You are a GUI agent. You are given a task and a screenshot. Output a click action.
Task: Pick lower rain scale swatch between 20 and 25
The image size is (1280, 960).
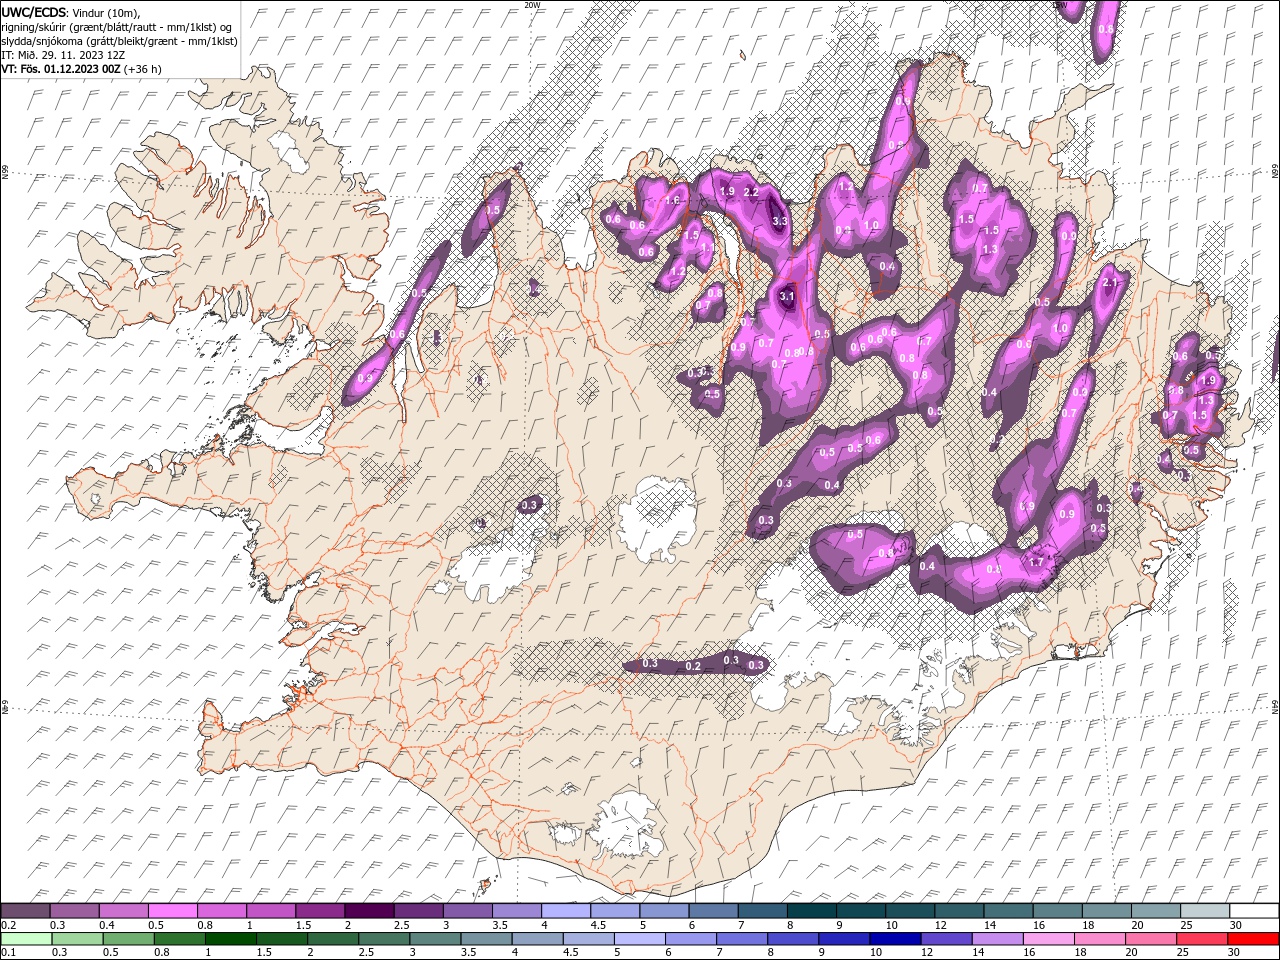pyautogui.click(x=1150, y=939)
